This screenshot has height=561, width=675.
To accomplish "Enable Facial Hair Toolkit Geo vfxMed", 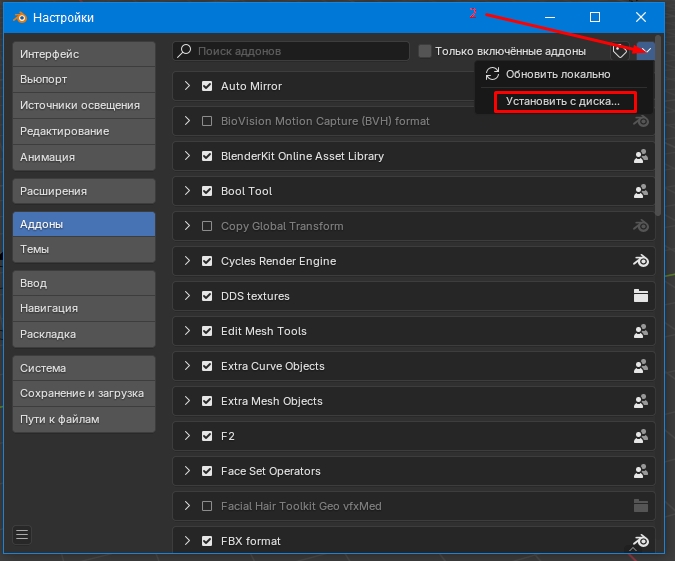I will [x=207, y=506].
